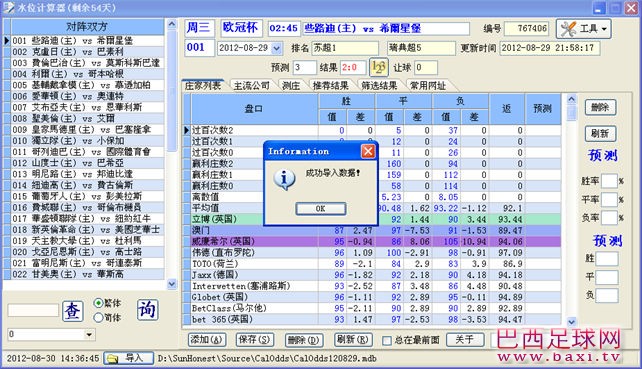Select match row 022 甘美奥(主)

[88, 274]
